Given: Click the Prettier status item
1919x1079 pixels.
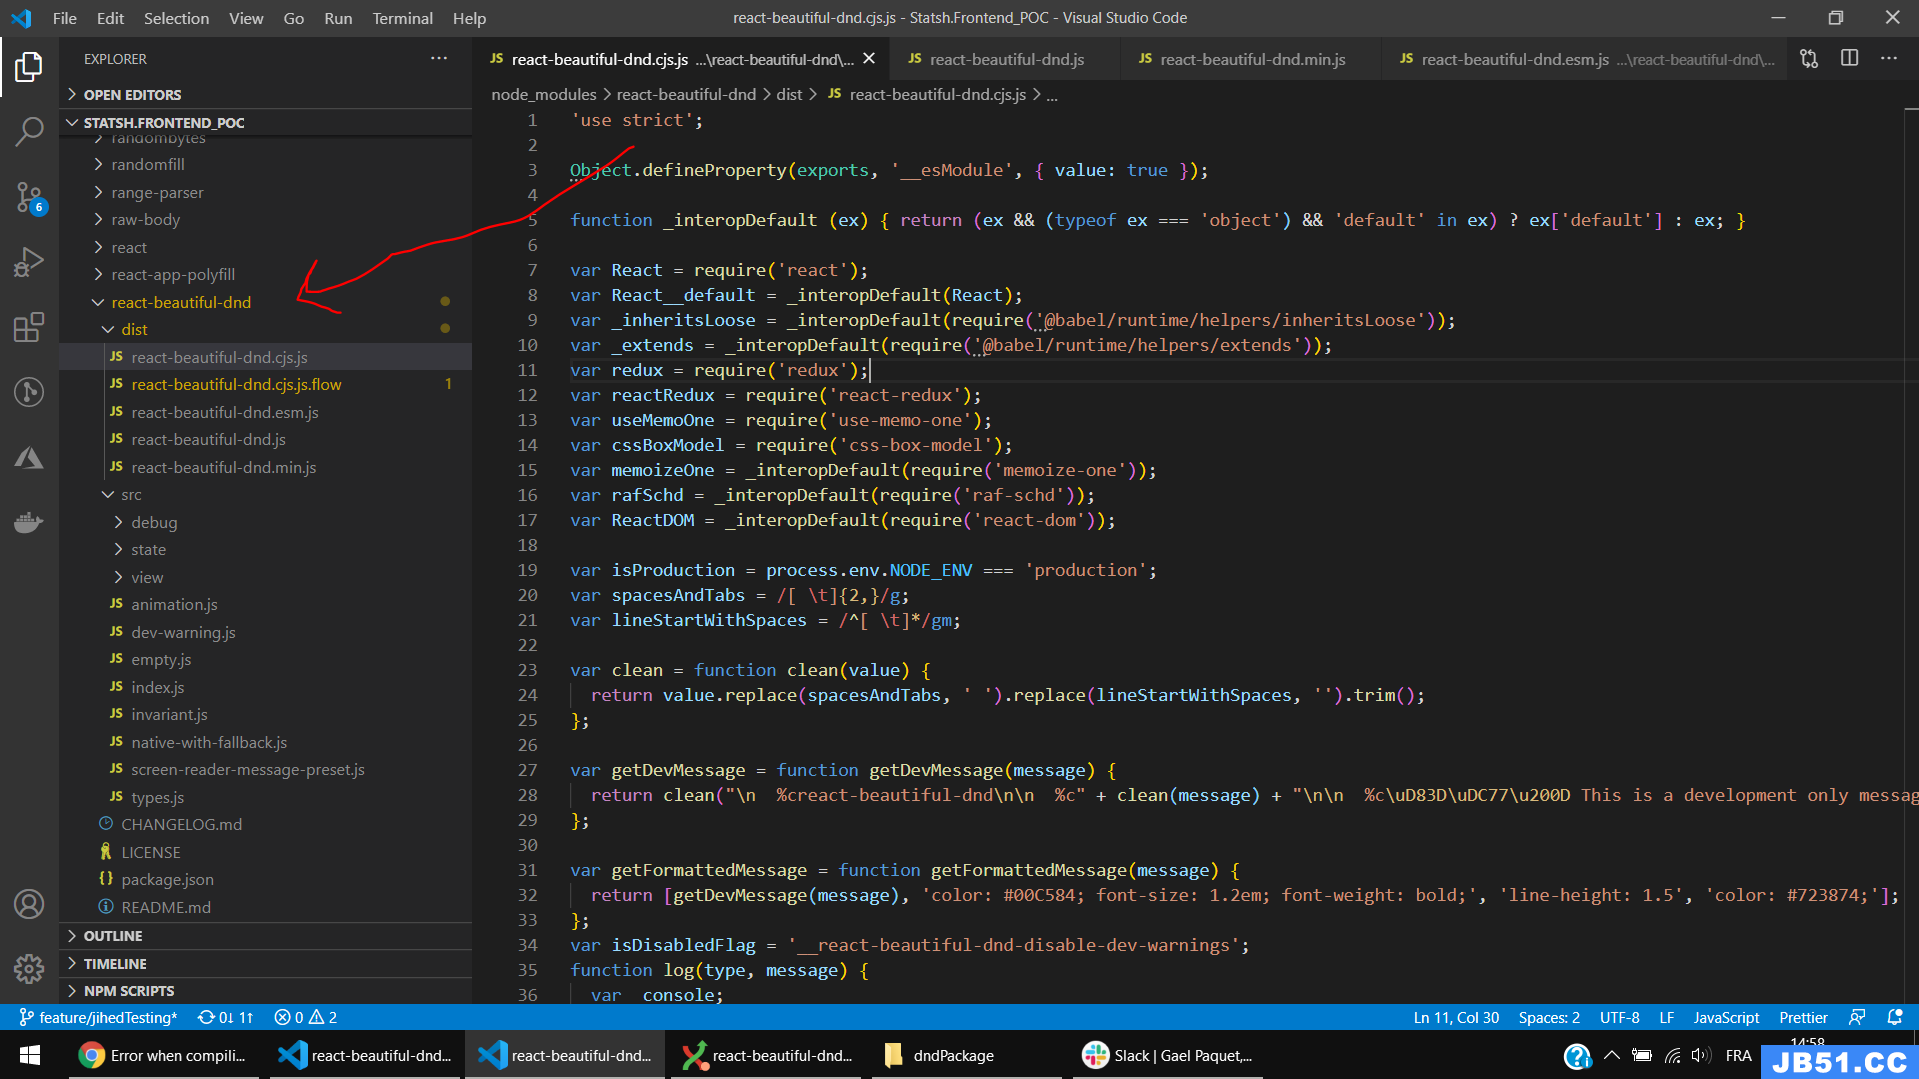Looking at the screenshot, I should 1803,1017.
